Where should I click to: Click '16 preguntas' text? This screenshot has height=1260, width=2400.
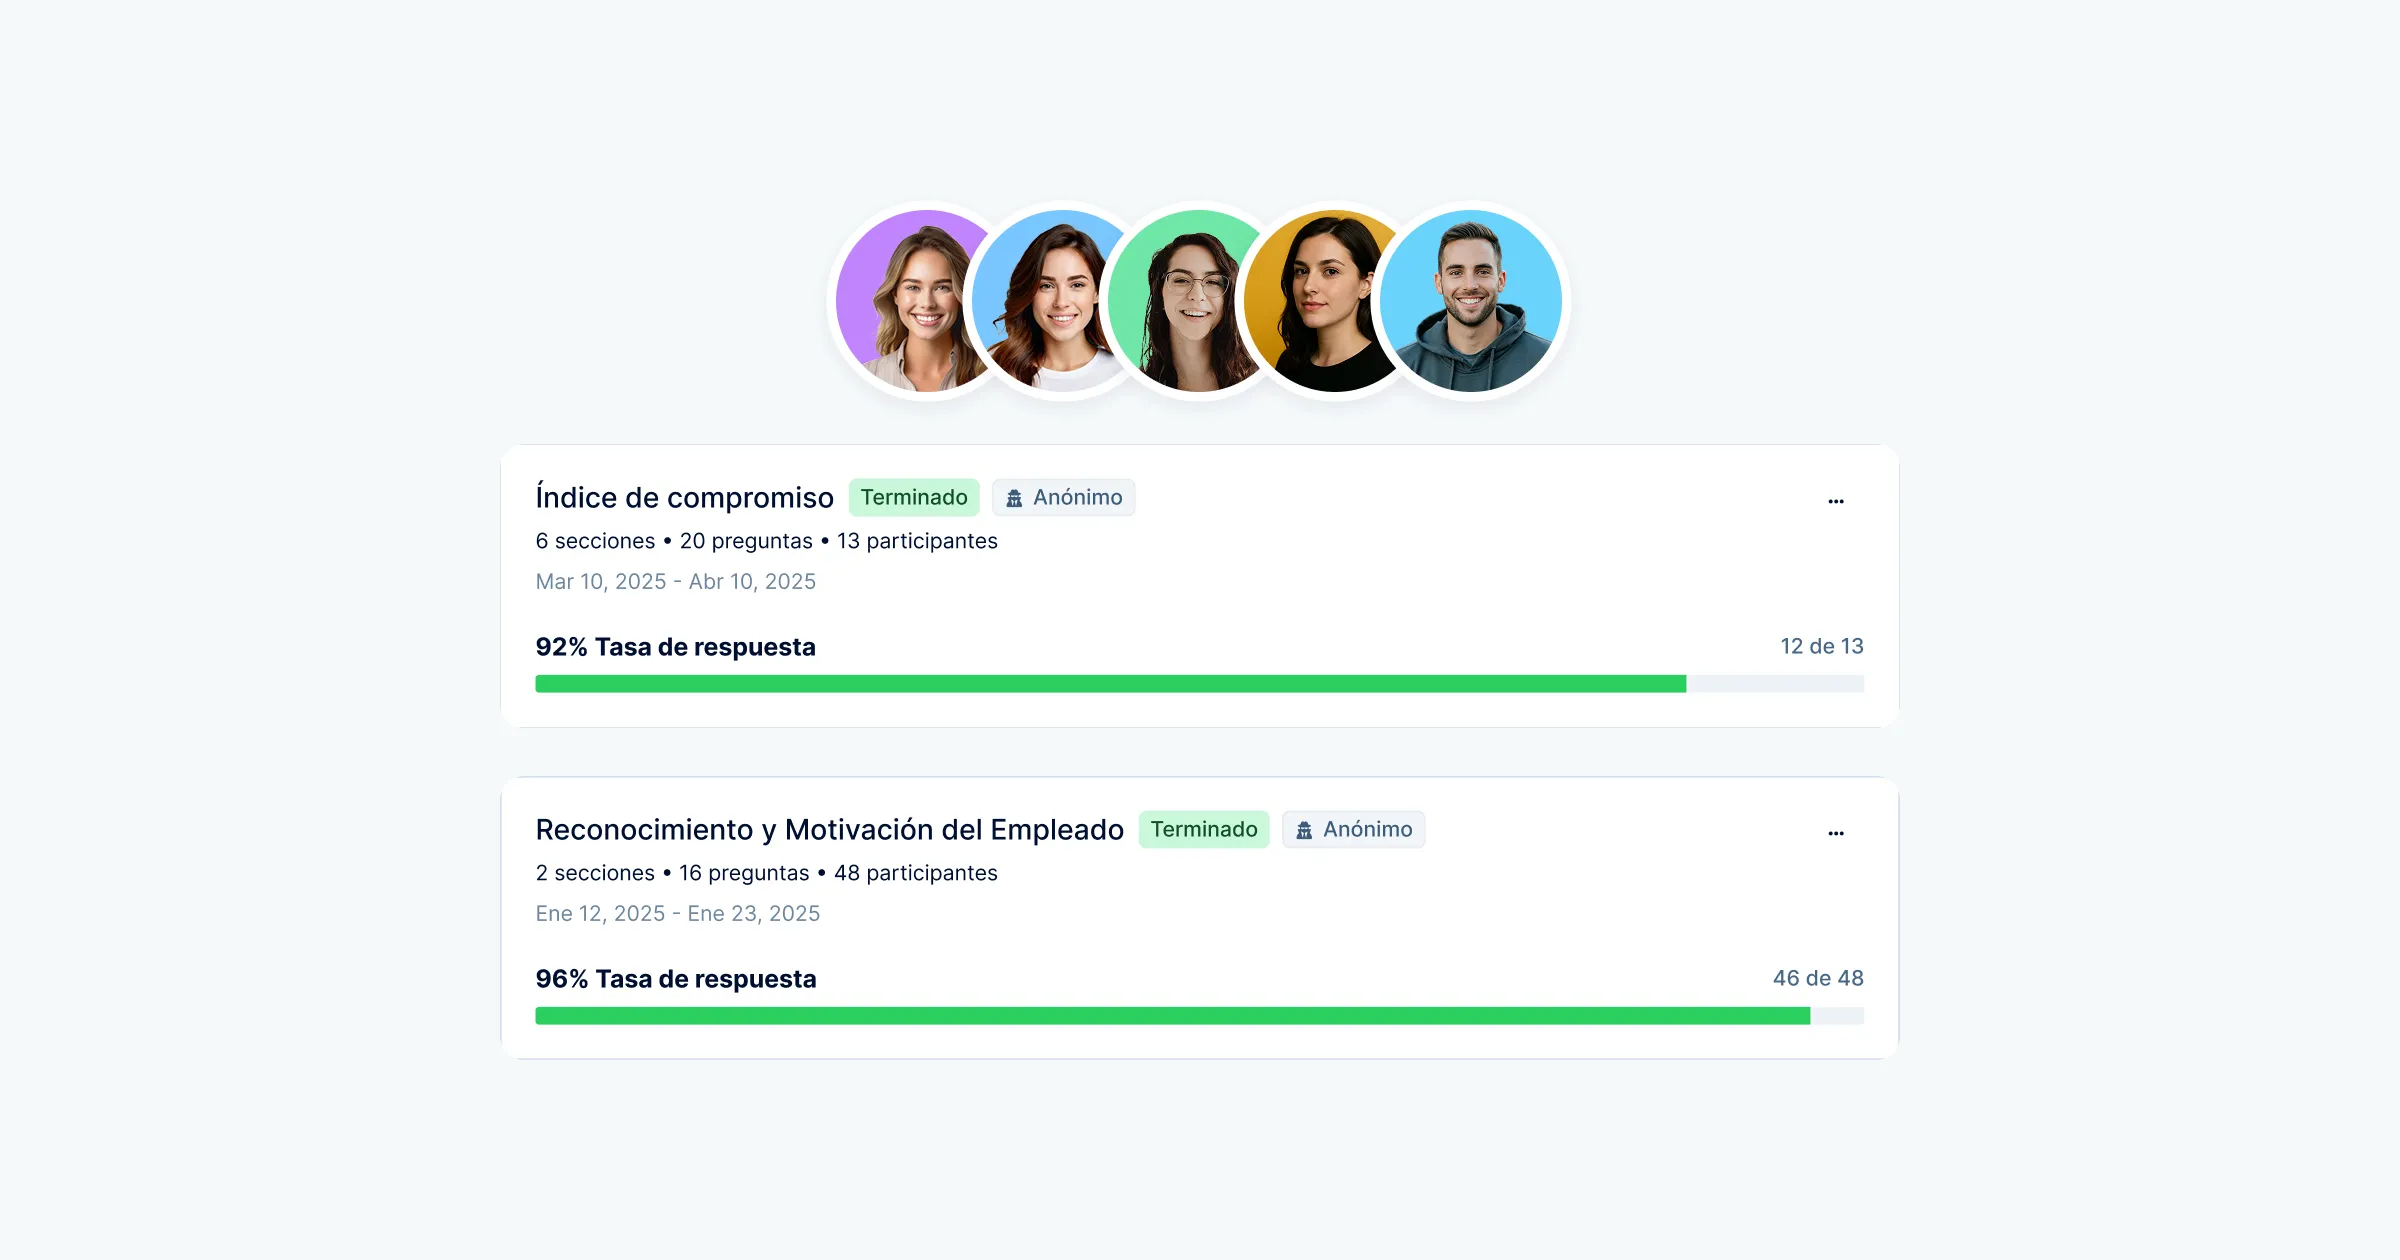tap(744, 873)
